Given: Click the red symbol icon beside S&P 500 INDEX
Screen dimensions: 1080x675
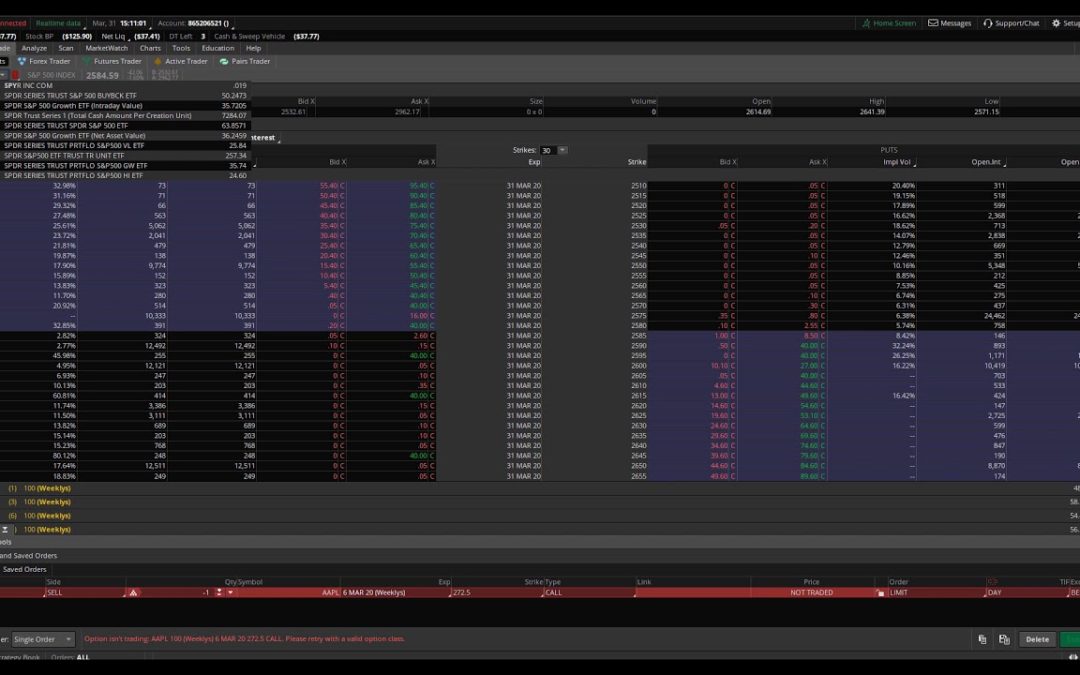Looking at the screenshot, I should pyautogui.click(x=15, y=75).
